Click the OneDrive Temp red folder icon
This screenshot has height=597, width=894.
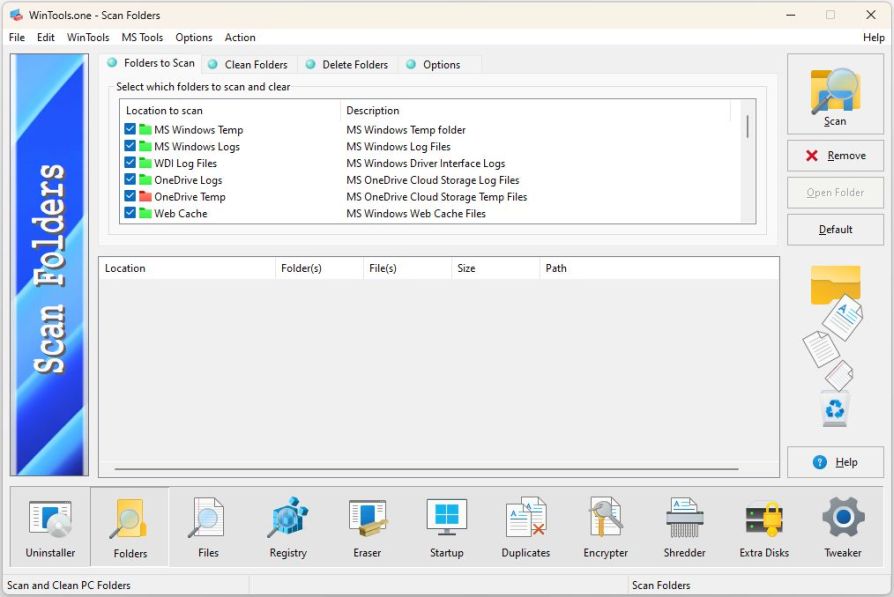[145, 197]
